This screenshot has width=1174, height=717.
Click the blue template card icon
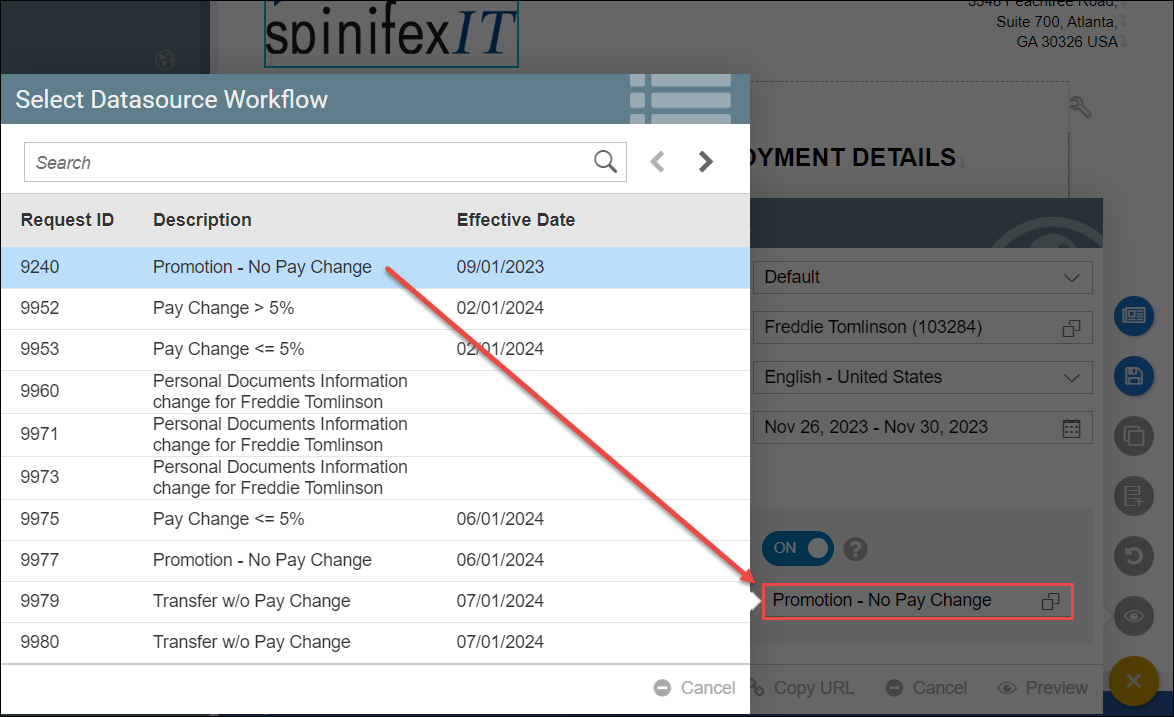pos(1133,316)
